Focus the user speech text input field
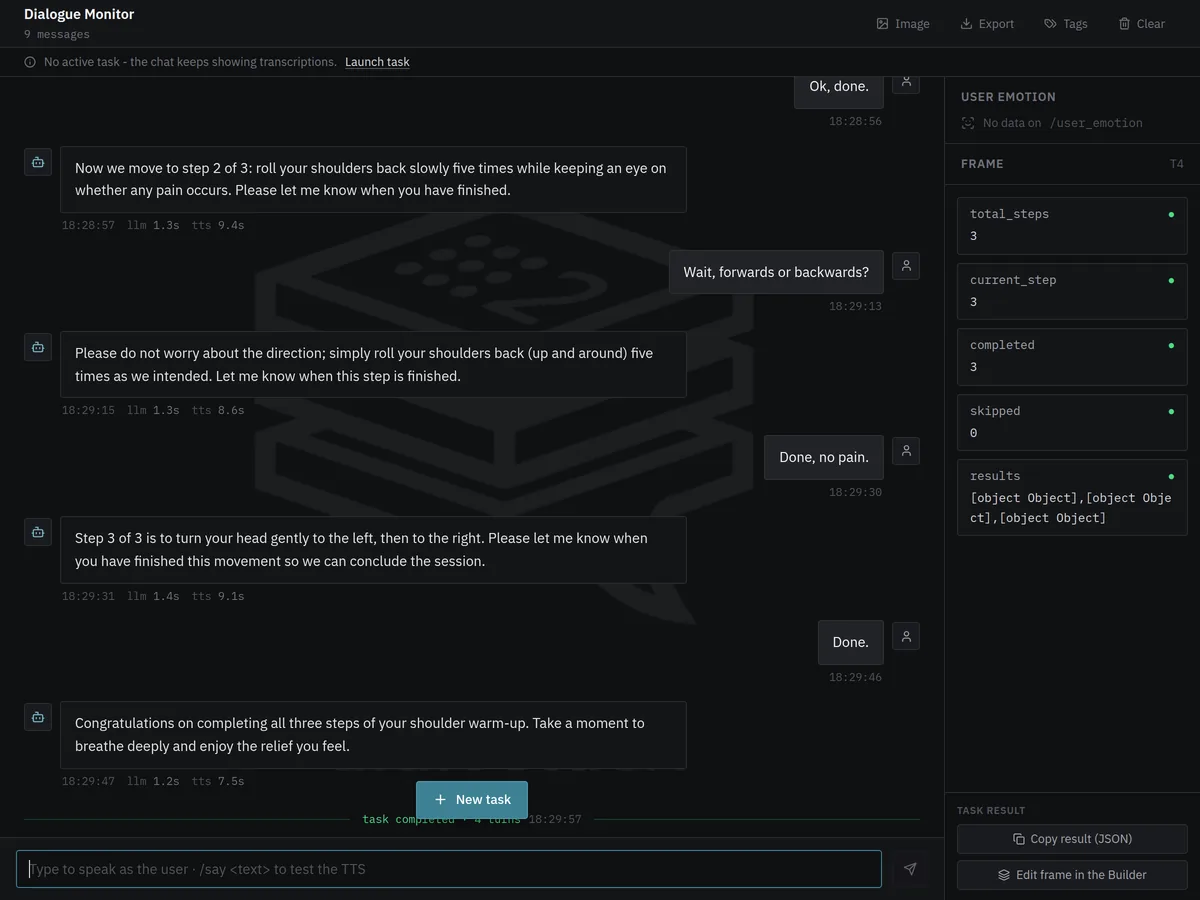The height and width of the screenshot is (900, 1200). click(x=449, y=869)
